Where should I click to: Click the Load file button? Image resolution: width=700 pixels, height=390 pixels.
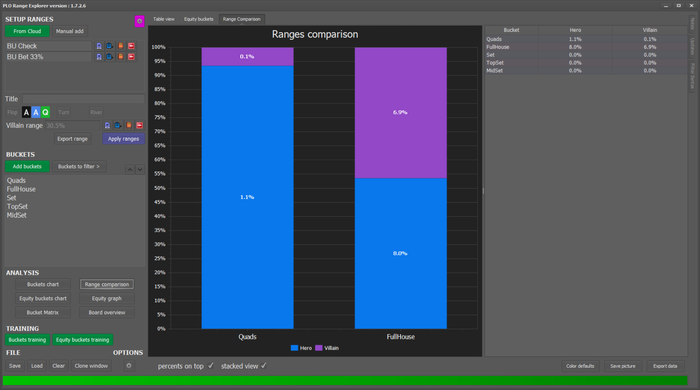click(x=37, y=366)
